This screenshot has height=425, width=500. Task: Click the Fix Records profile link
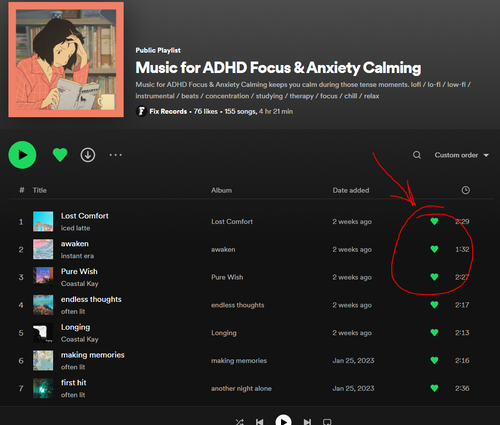coord(168,111)
